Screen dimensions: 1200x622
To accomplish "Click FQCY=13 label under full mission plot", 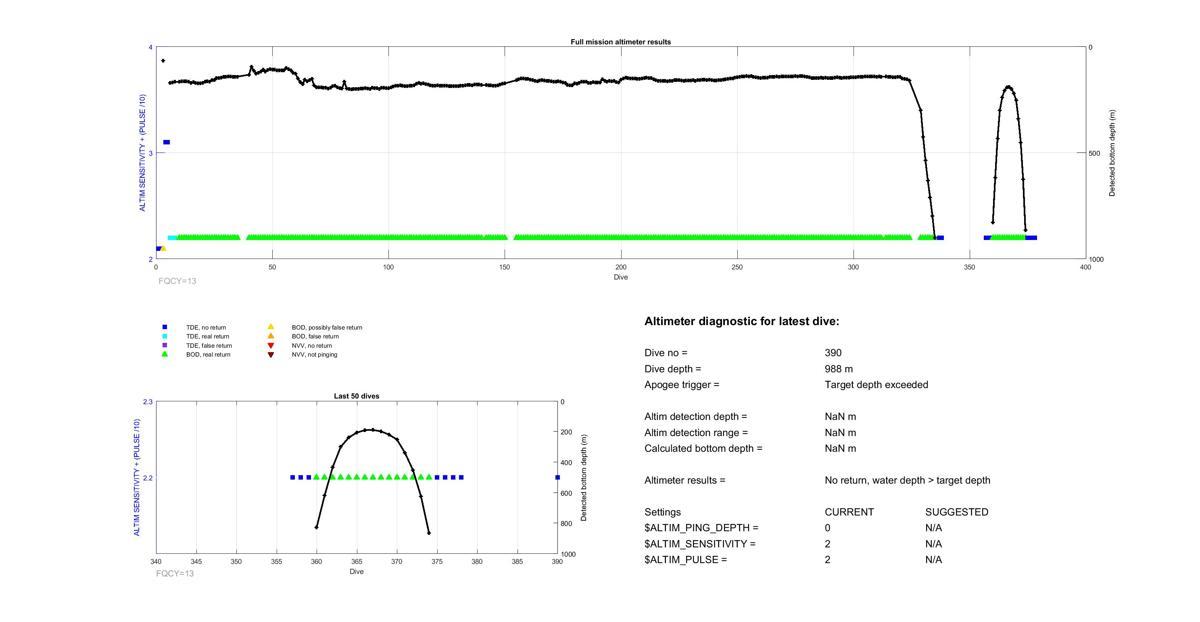I will click(177, 281).
